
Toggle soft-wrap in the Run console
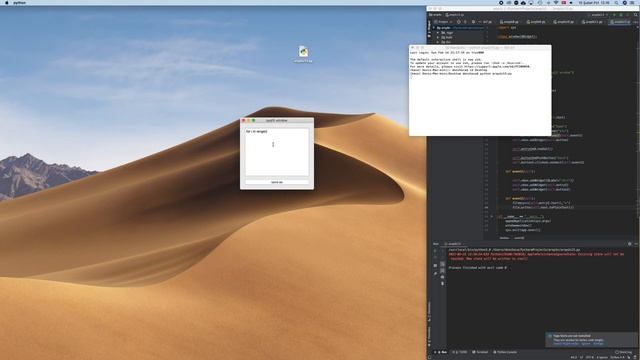tap(442, 264)
